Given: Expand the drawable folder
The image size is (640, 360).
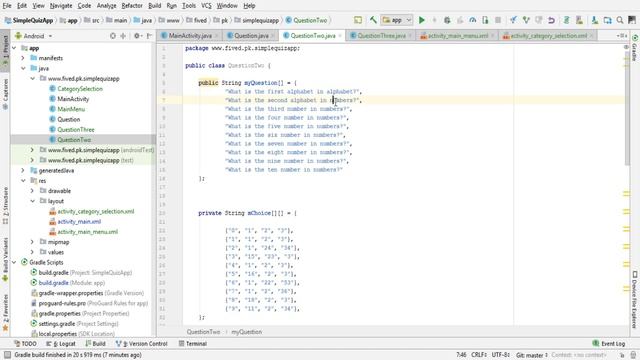Looking at the screenshot, I should (x=32, y=191).
